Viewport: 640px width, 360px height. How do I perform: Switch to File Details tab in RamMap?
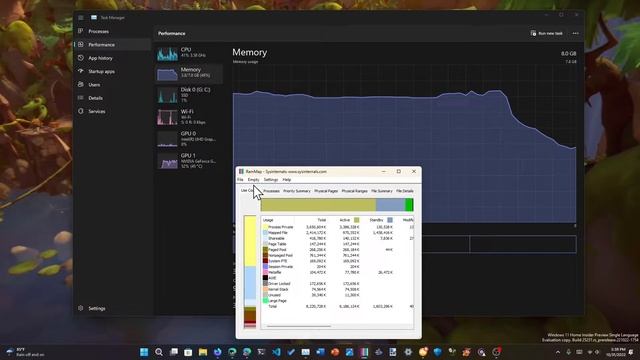pos(404,191)
